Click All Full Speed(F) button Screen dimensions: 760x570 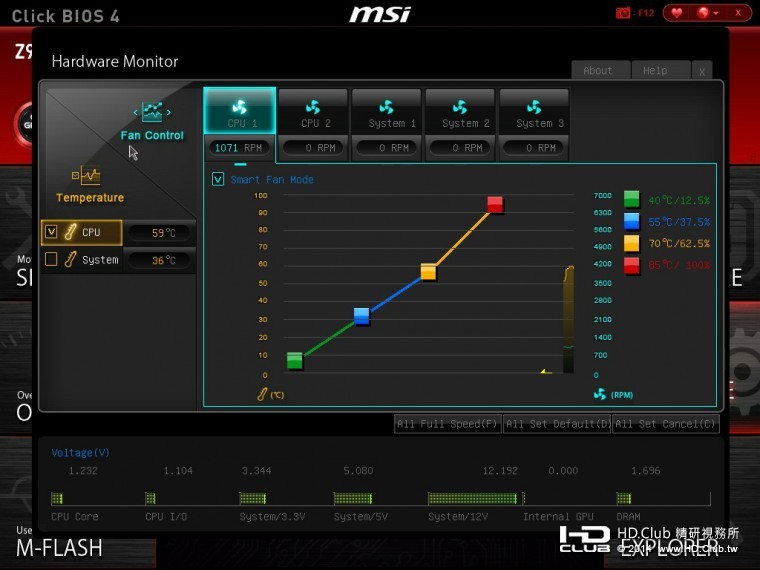point(447,424)
